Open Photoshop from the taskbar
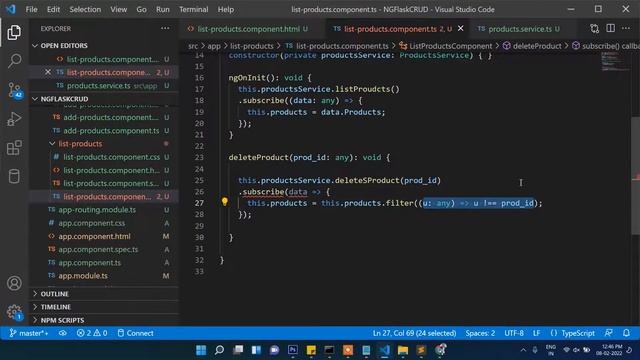 click(293, 350)
